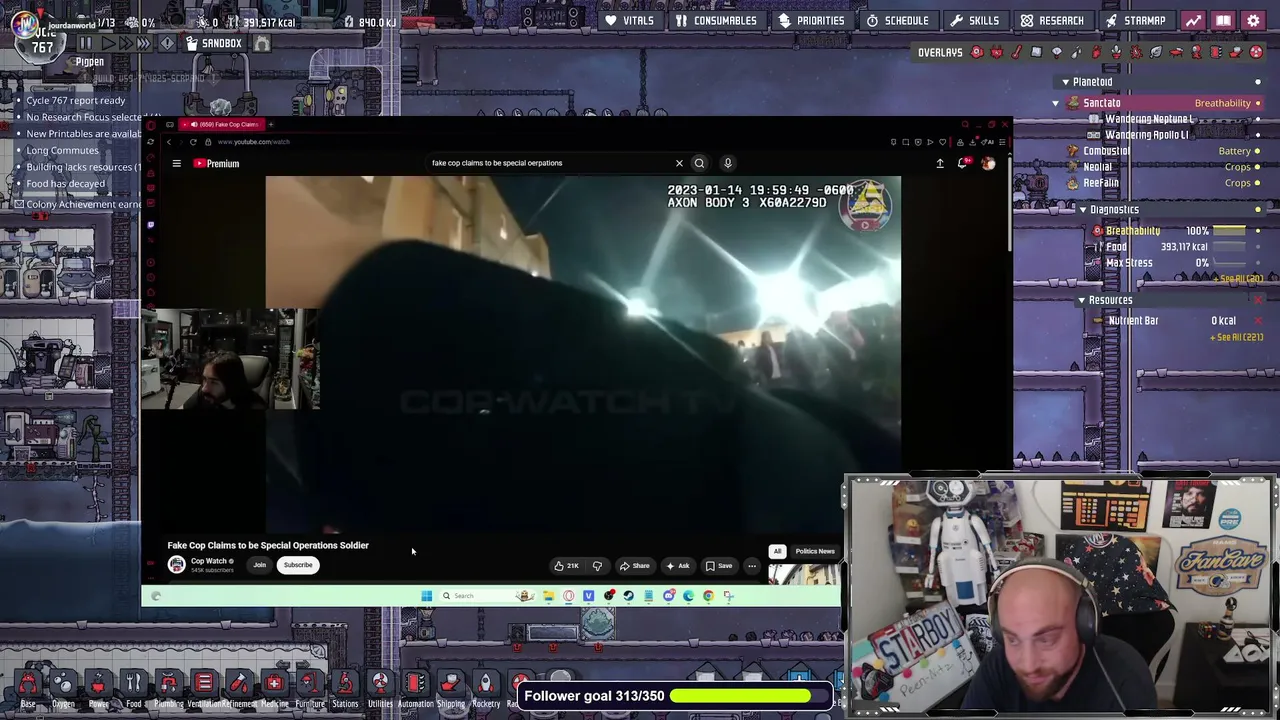Click the YouTube notifications bell
Image resolution: width=1280 pixels, height=720 pixels.
pyautogui.click(x=962, y=163)
